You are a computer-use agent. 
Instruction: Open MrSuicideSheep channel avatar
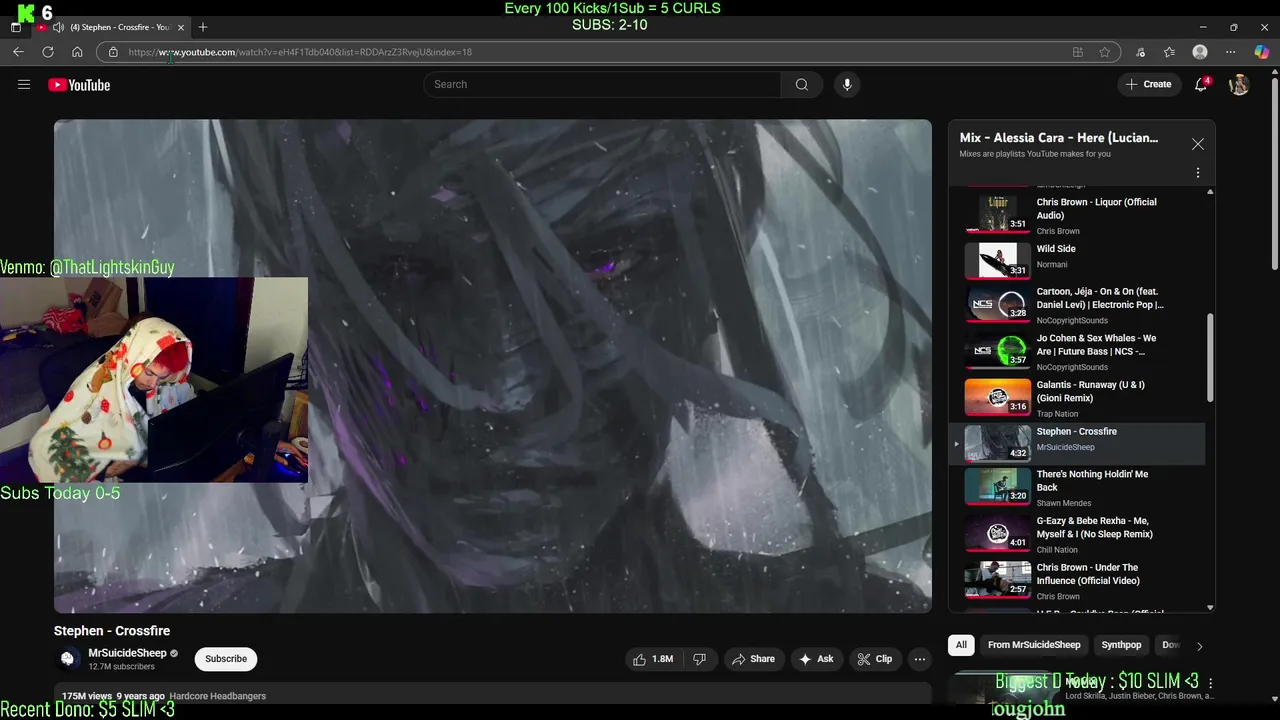click(x=67, y=658)
